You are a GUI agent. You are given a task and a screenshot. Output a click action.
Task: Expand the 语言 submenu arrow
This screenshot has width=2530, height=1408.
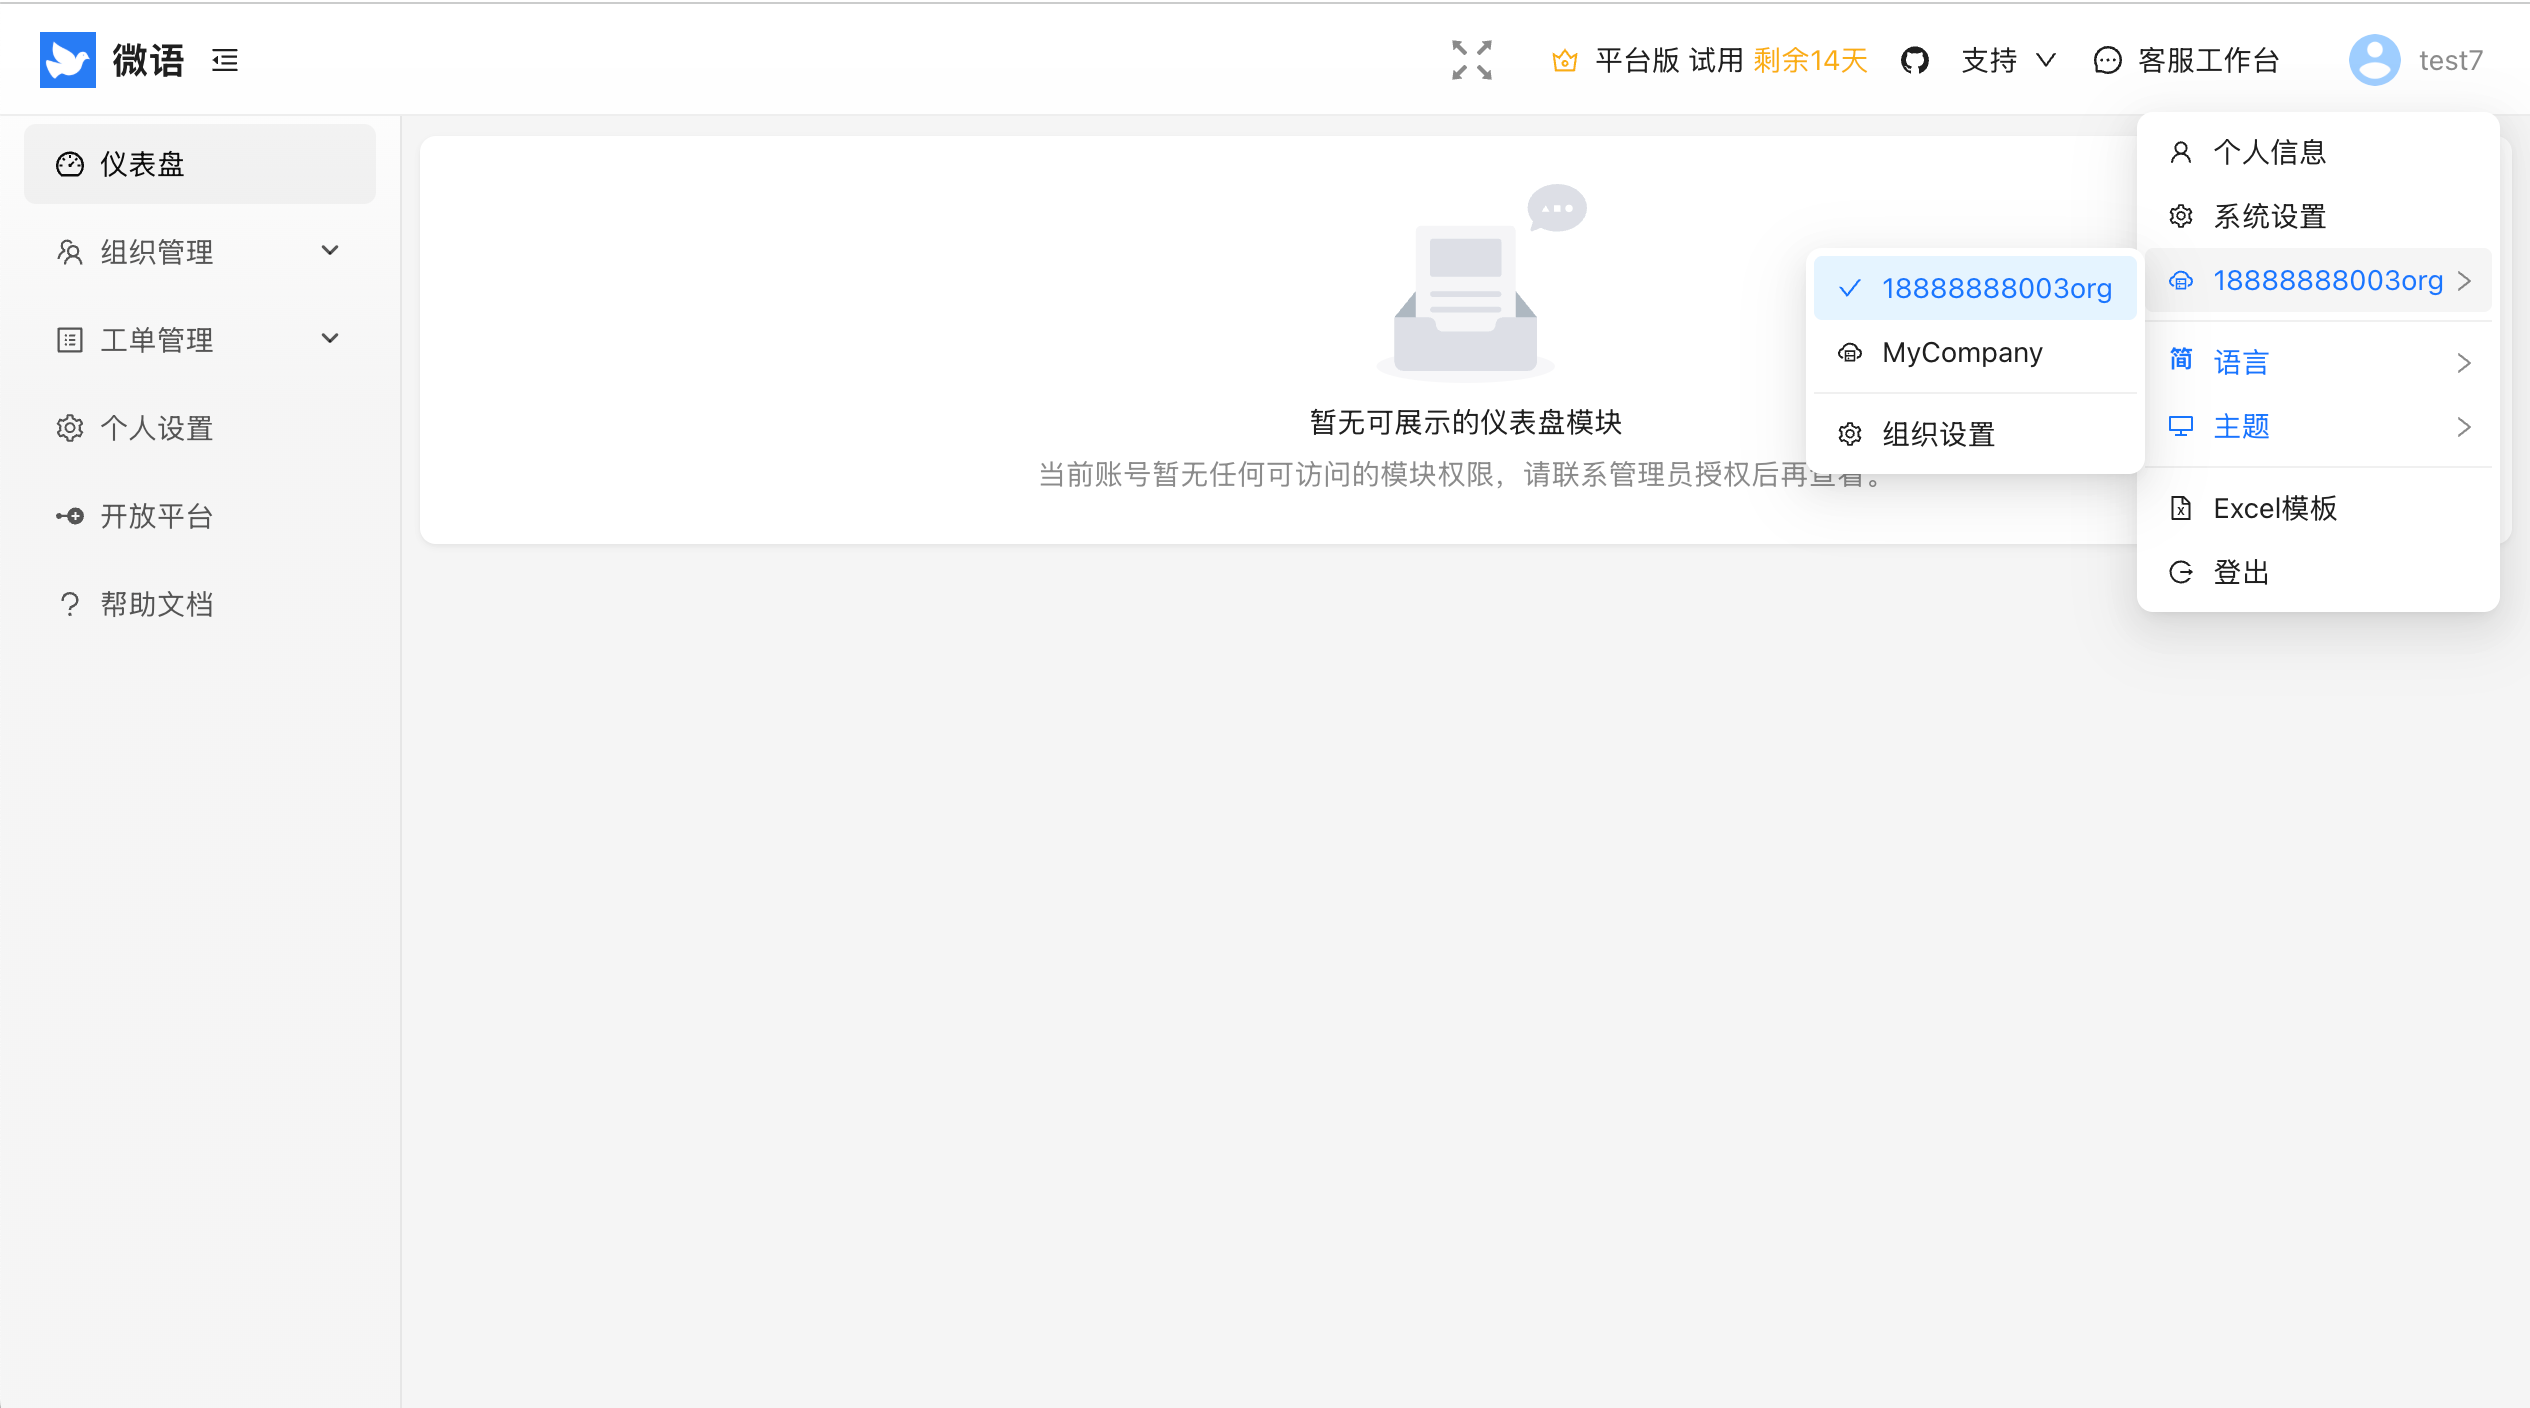click(x=2464, y=362)
